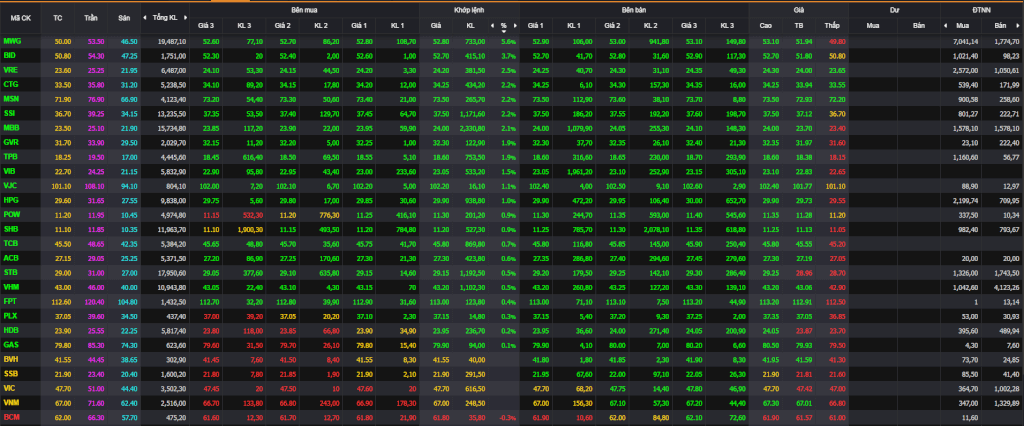Sort by the TC reference price header
The height and width of the screenshot is (426, 1024).
(57, 18)
